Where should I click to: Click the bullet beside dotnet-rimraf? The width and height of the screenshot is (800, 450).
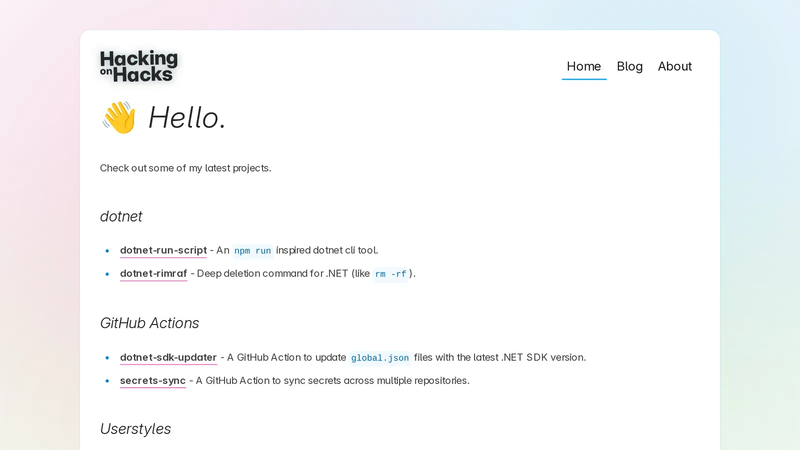pos(107,274)
